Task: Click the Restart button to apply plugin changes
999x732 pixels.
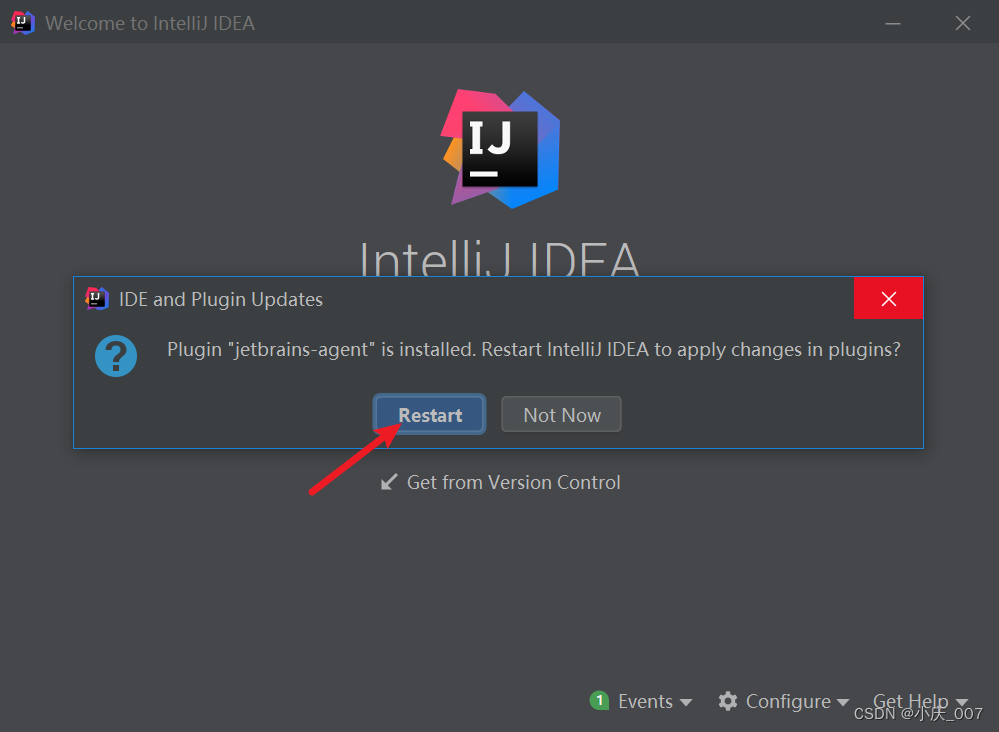Action: click(x=429, y=414)
